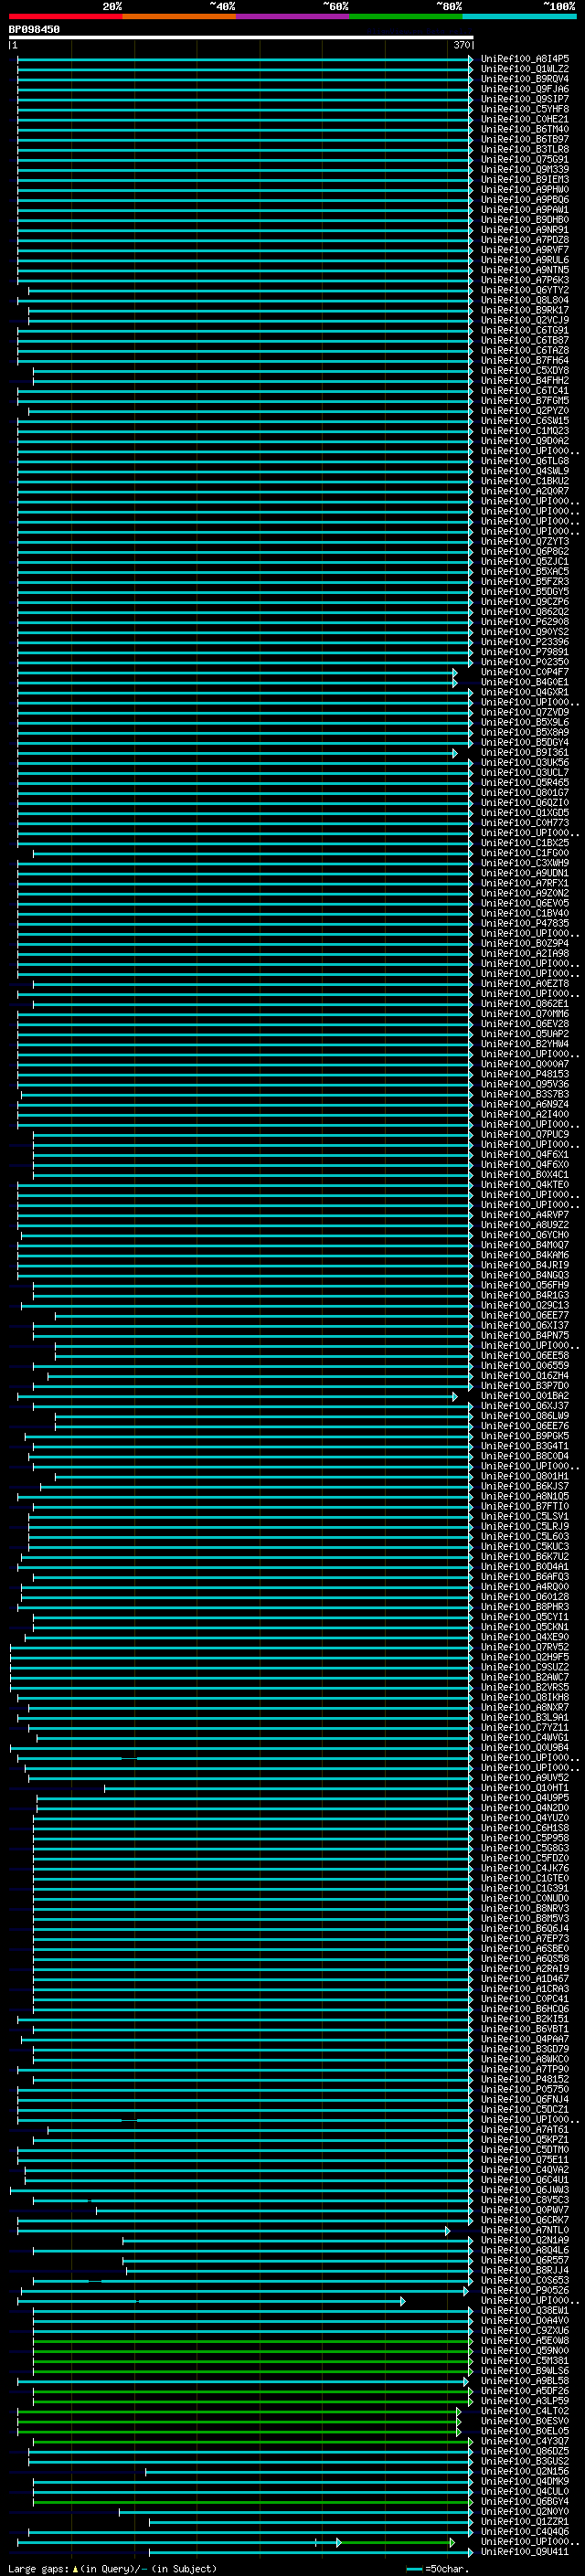Open hit UniRef100_Q1WLZ2

pyautogui.click(x=525, y=69)
